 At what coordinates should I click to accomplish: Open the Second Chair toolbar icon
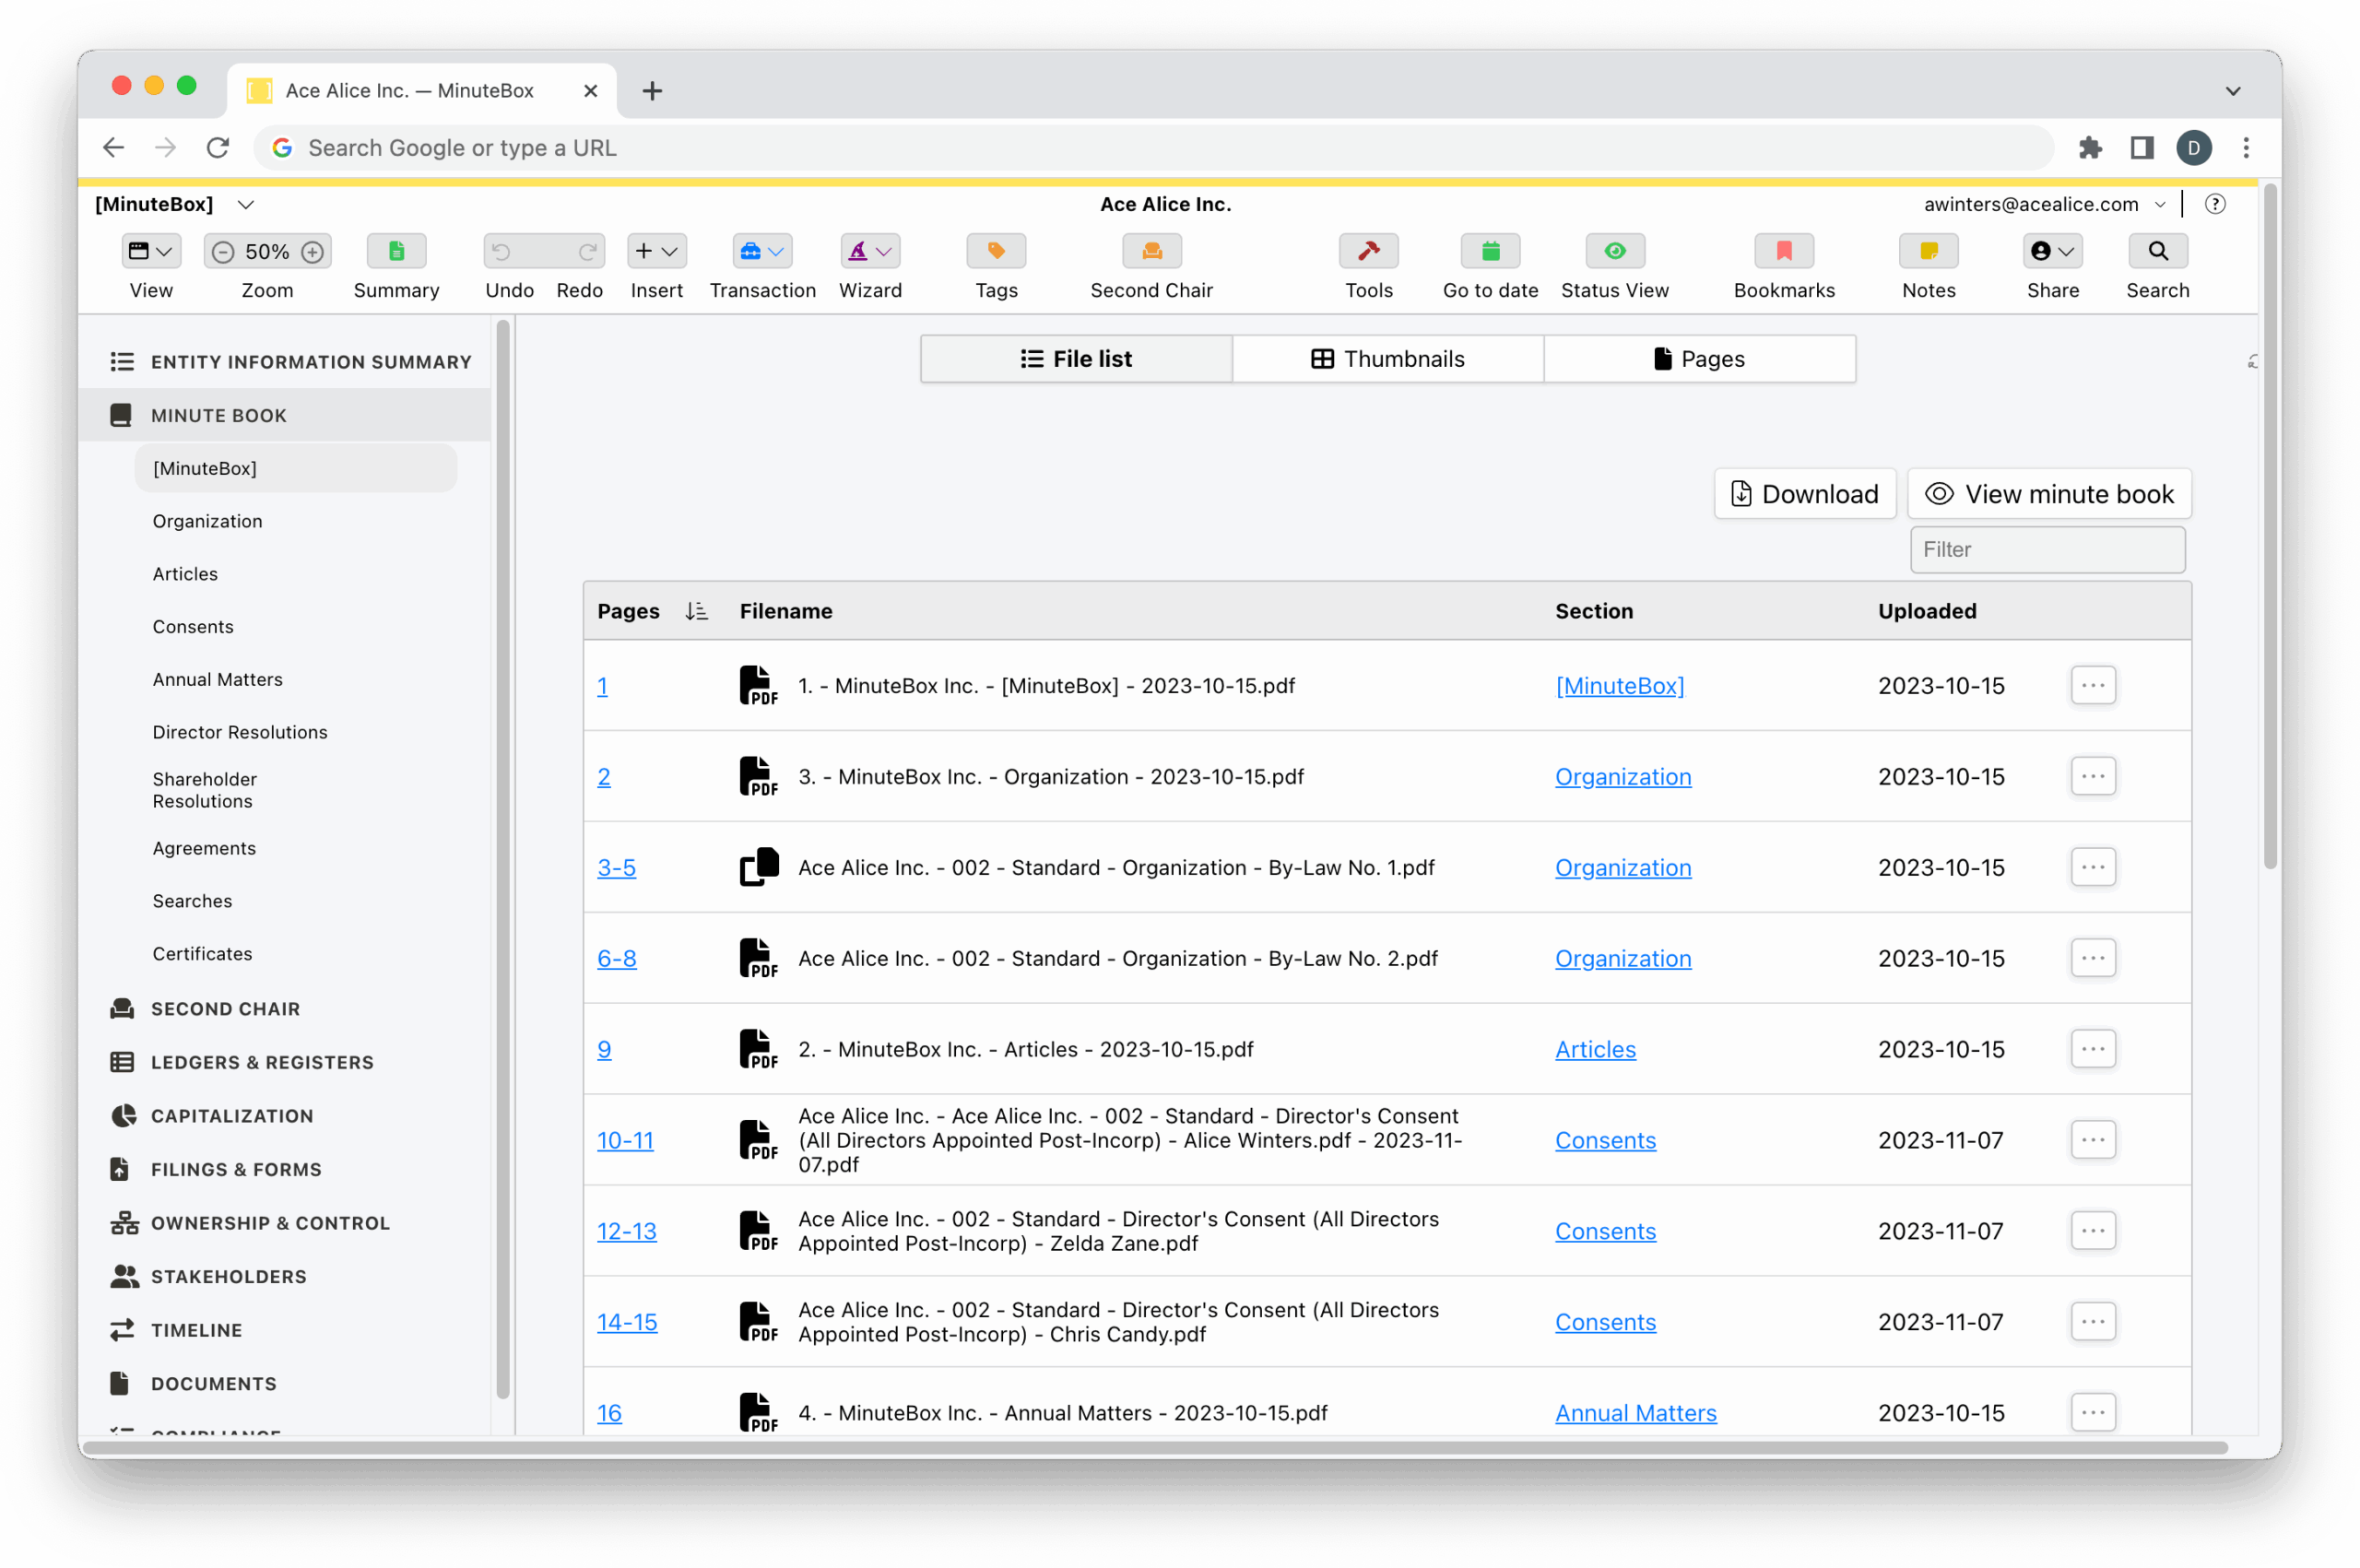point(1151,251)
